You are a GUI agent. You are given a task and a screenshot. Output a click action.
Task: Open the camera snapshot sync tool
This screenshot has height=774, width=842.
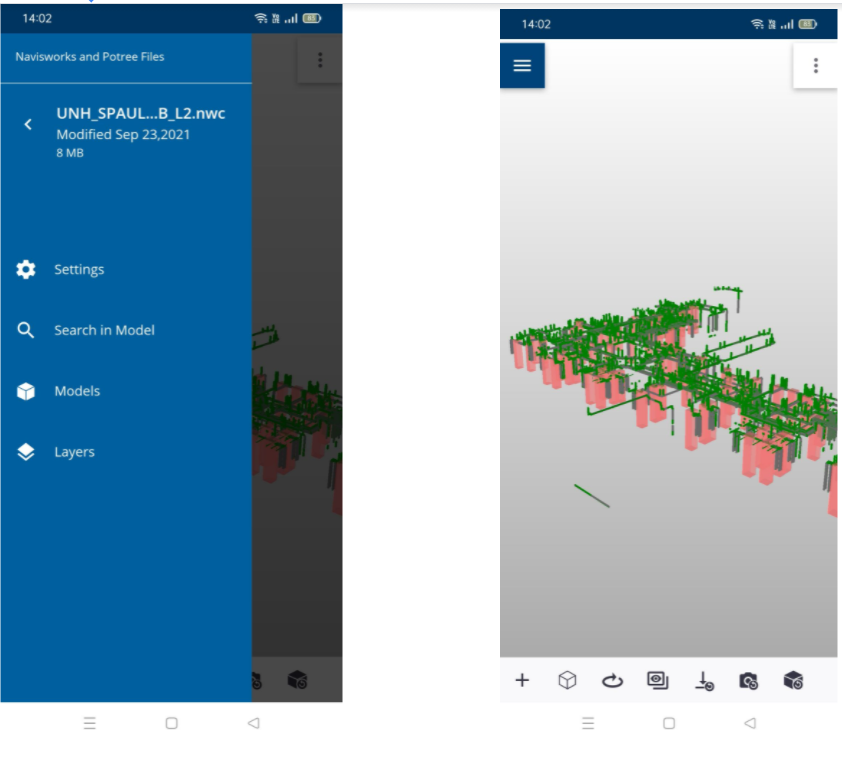click(x=748, y=680)
